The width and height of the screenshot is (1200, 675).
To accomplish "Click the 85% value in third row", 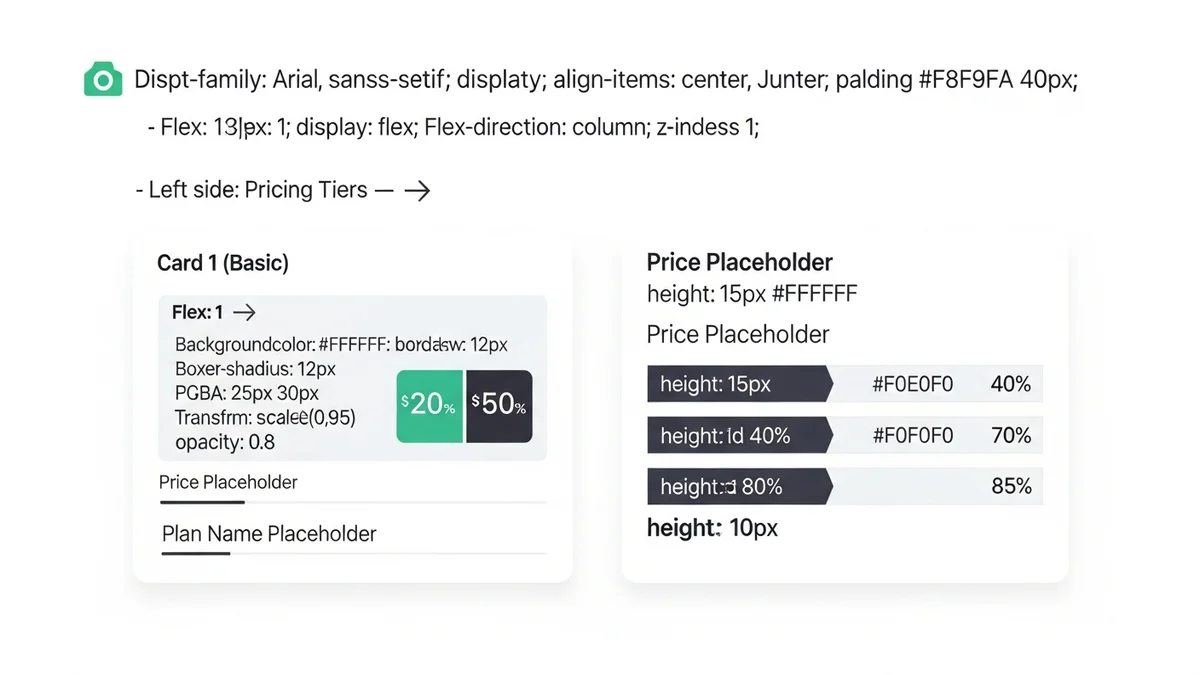I will pyautogui.click(x=1010, y=487).
